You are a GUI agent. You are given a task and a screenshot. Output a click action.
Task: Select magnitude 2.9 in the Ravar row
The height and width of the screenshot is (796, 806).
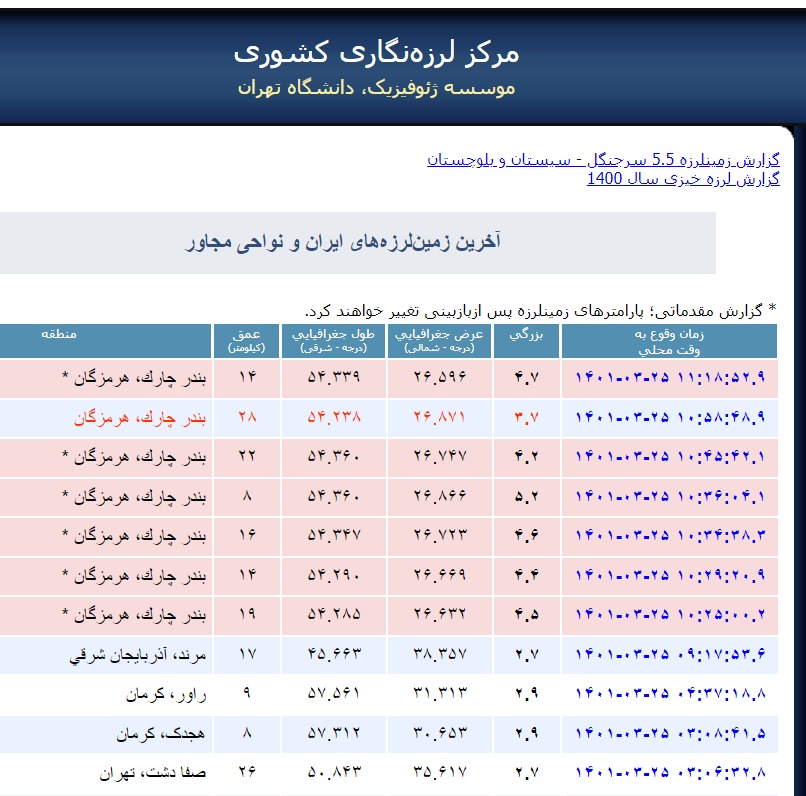pyautogui.click(x=526, y=693)
